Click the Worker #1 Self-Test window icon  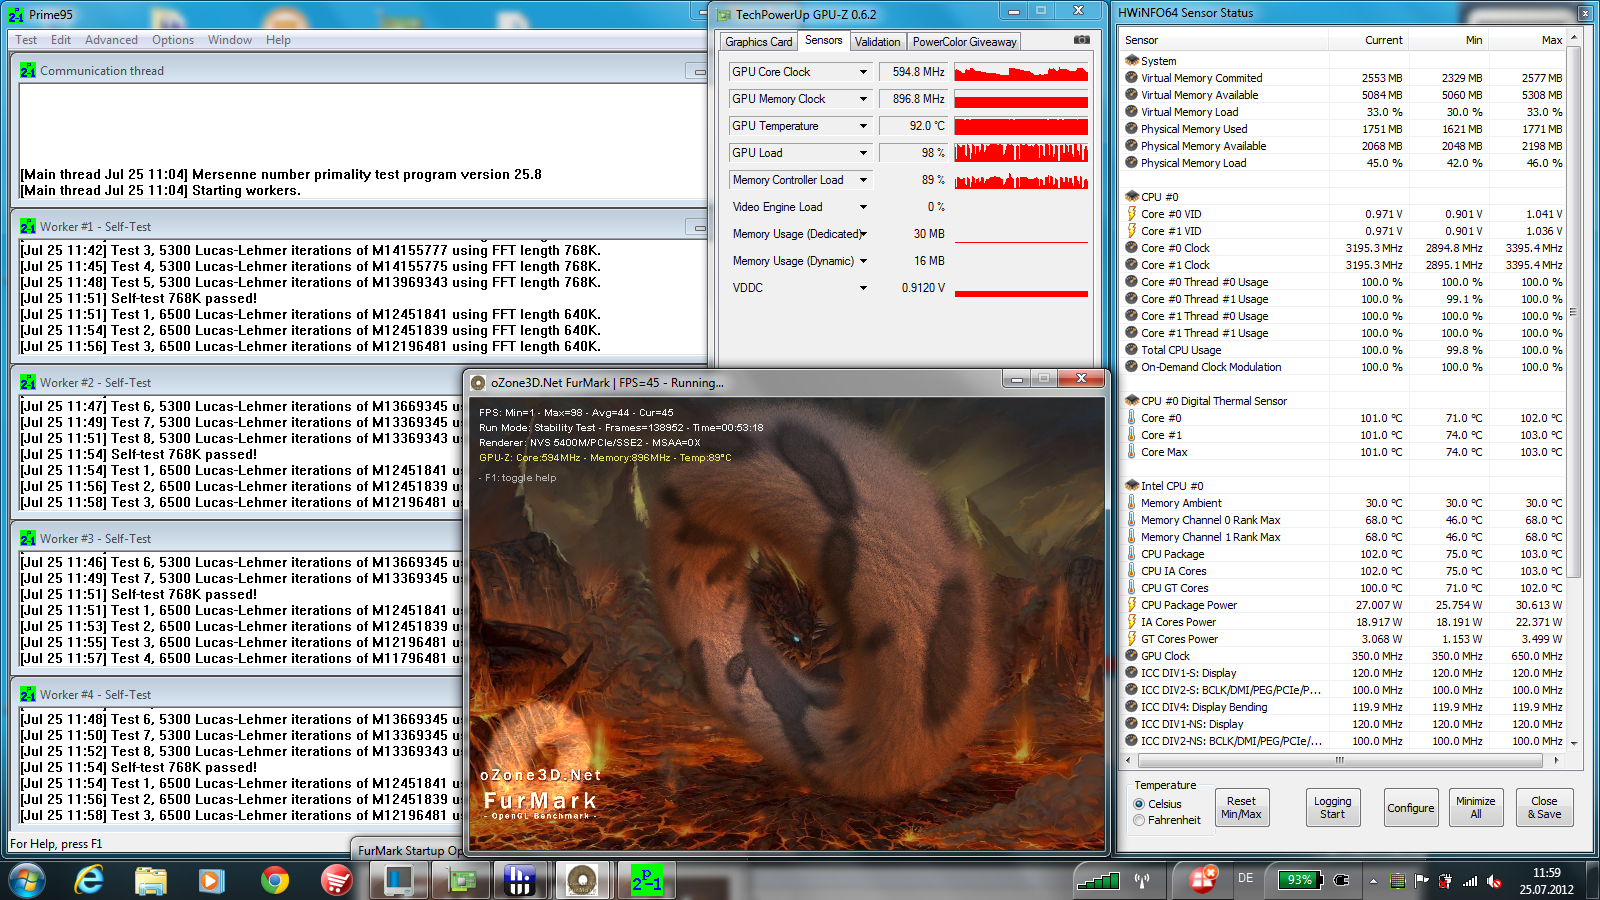click(27, 227)
